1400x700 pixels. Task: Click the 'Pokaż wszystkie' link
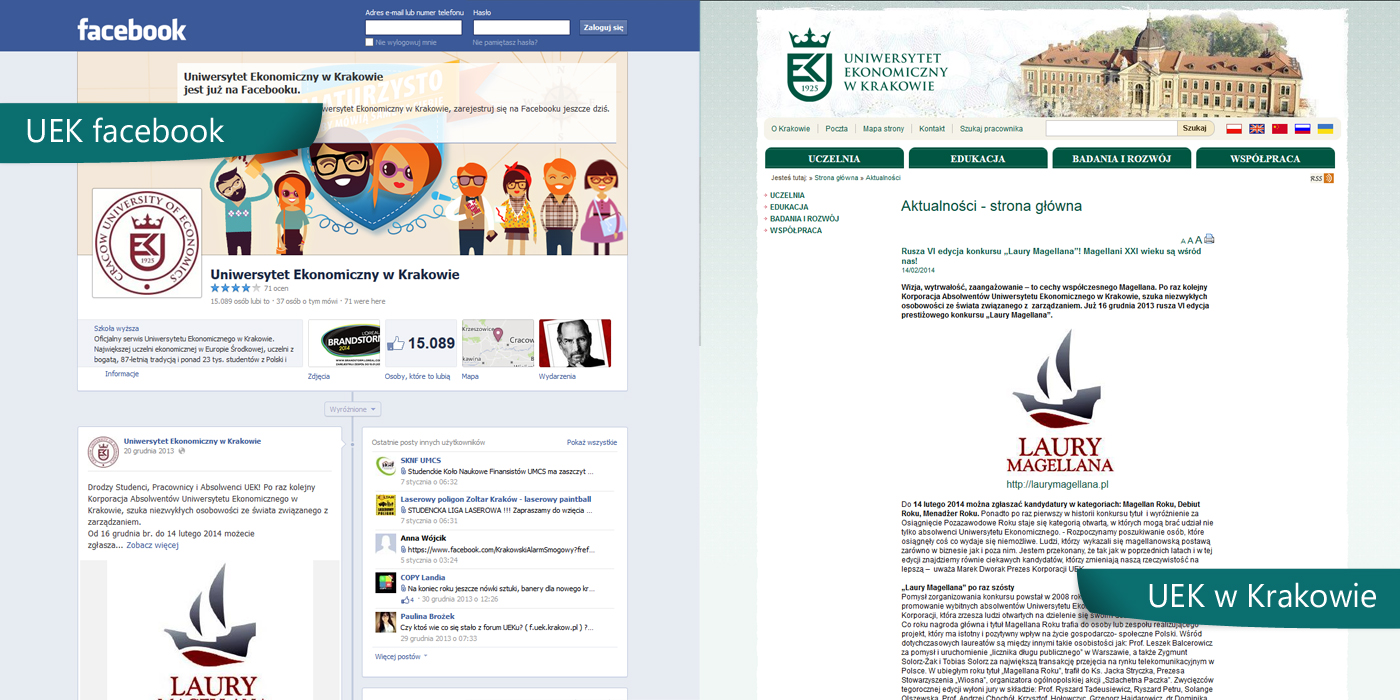click(592, 442)
